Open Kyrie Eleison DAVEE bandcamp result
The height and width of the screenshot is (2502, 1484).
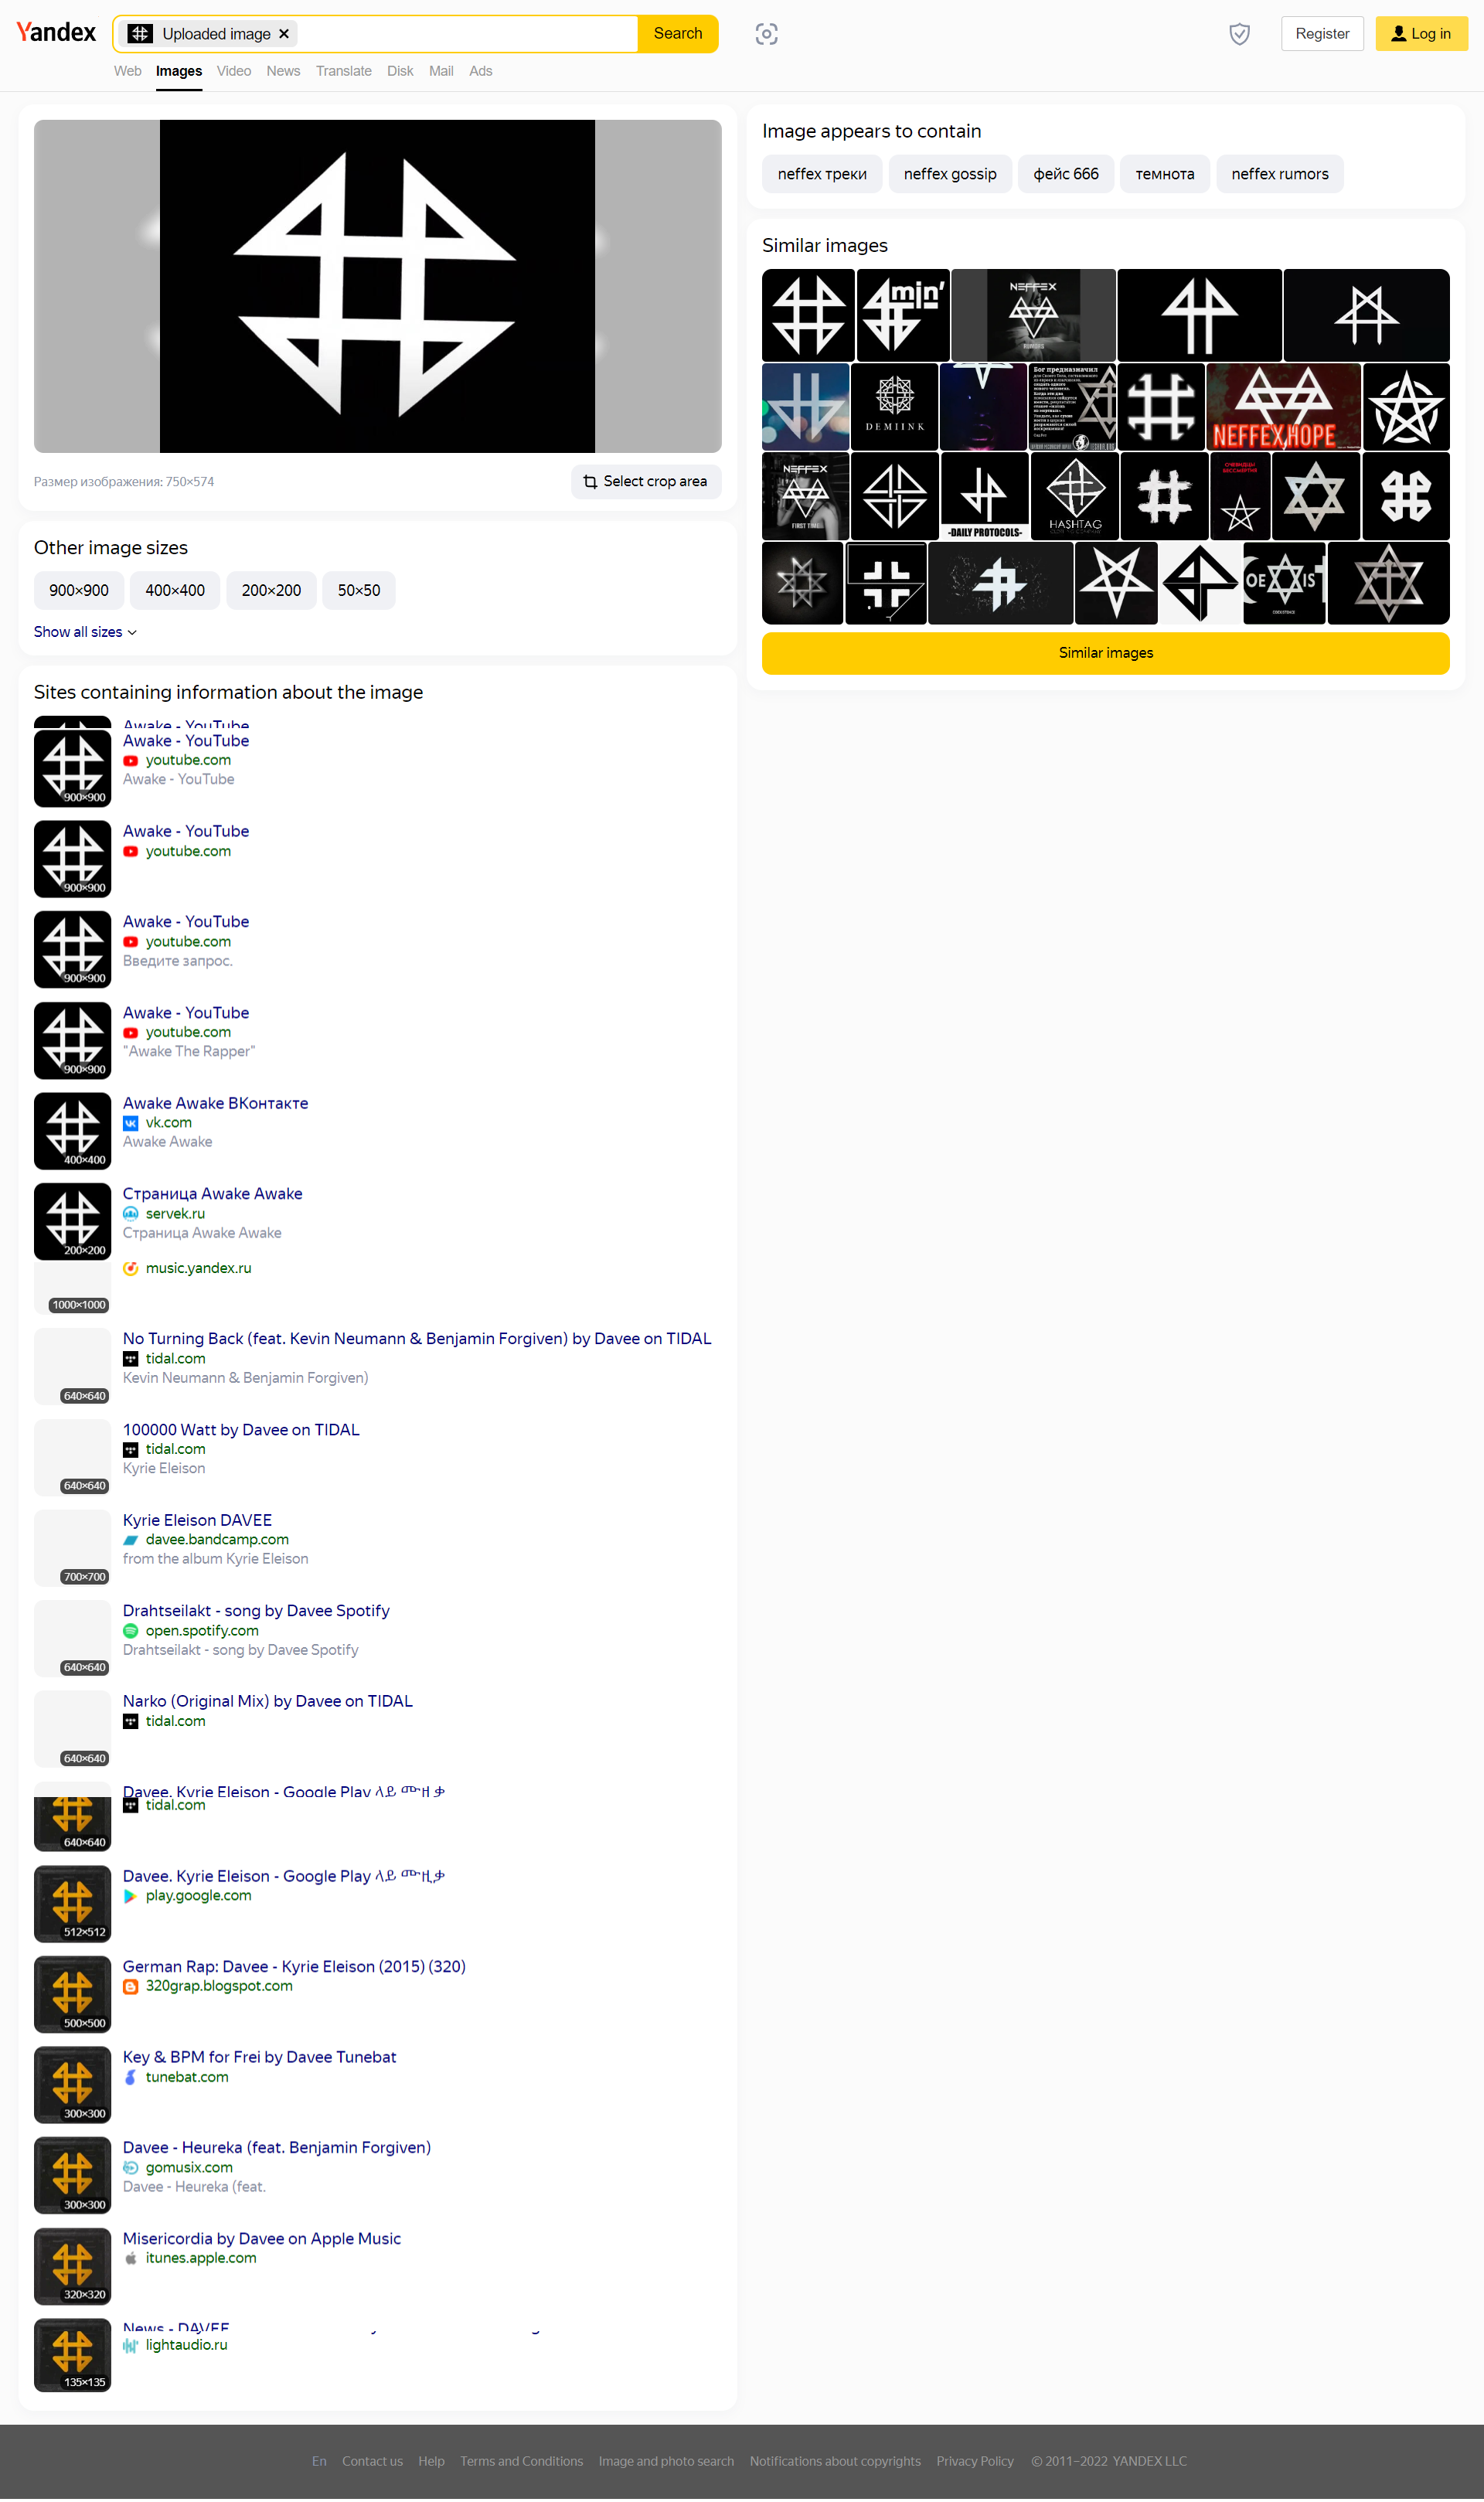(x=197, y=1520)
